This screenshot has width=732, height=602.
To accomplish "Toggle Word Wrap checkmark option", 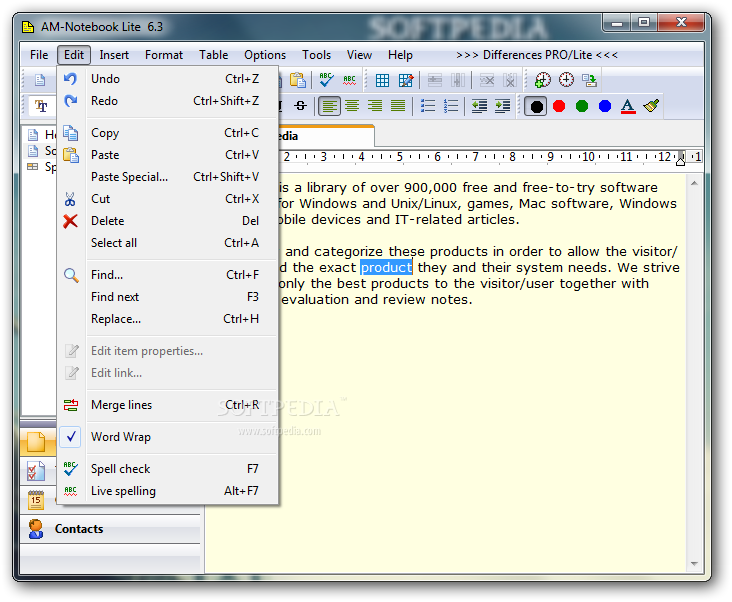I will (168, 437).
